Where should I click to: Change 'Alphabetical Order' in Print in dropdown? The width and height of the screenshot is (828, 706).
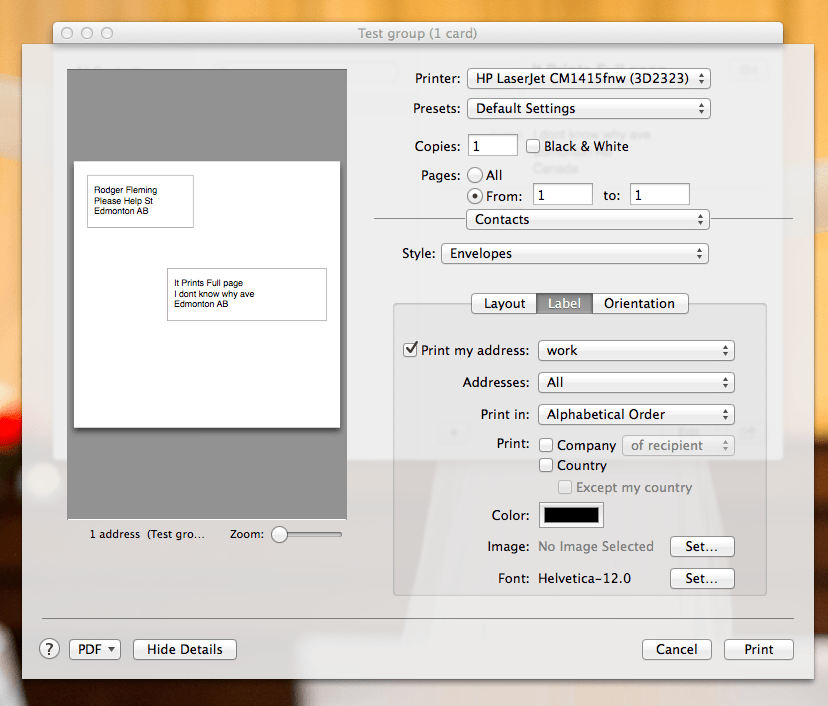[x=636, y=414]
